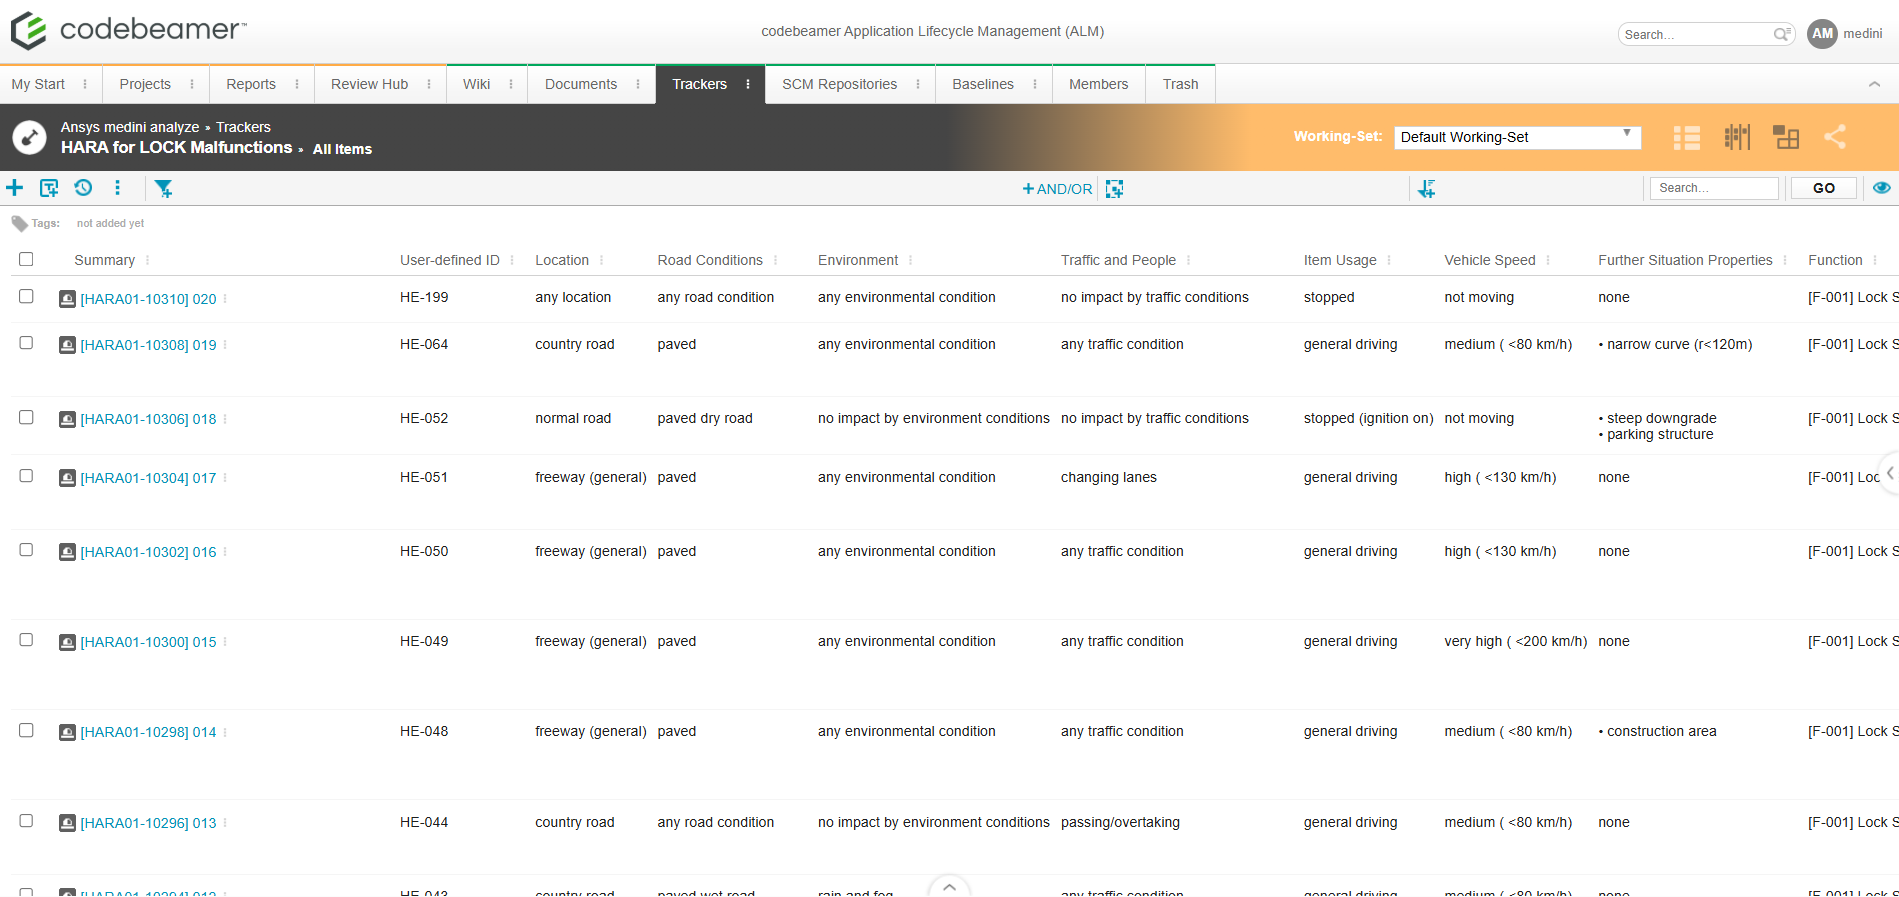Click the tracker toolbar Search field
The height and width of the screenshot is (897, 1899).
(1714, 188)
